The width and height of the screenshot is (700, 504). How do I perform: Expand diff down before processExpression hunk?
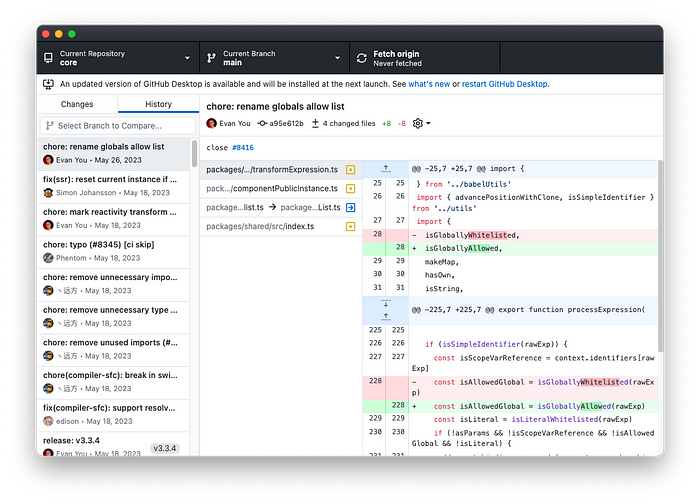[x=386, y=304]
